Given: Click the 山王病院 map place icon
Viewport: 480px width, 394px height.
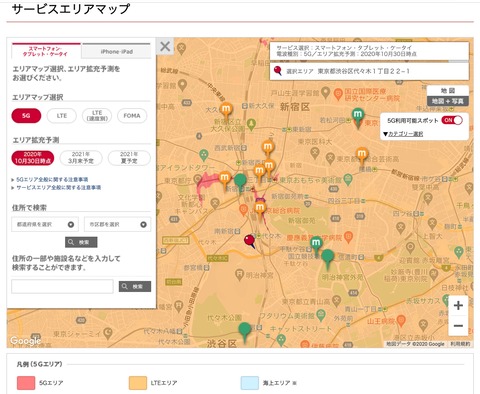Looking at the screenshot, I should [401, 321].
